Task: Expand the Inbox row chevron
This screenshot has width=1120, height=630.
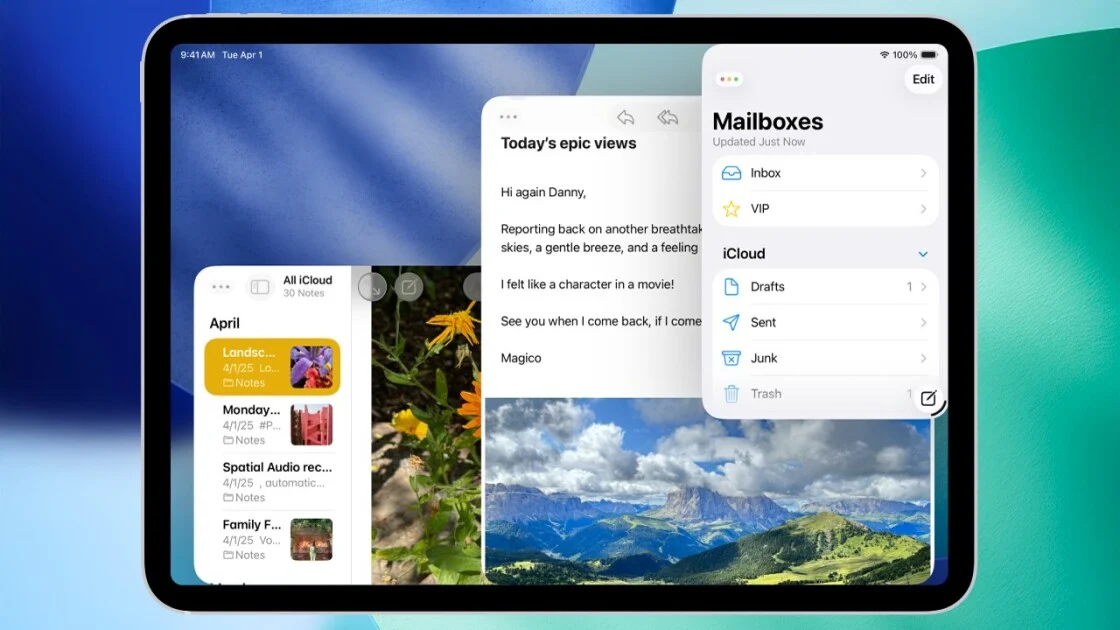Action: tap(923, 173)
